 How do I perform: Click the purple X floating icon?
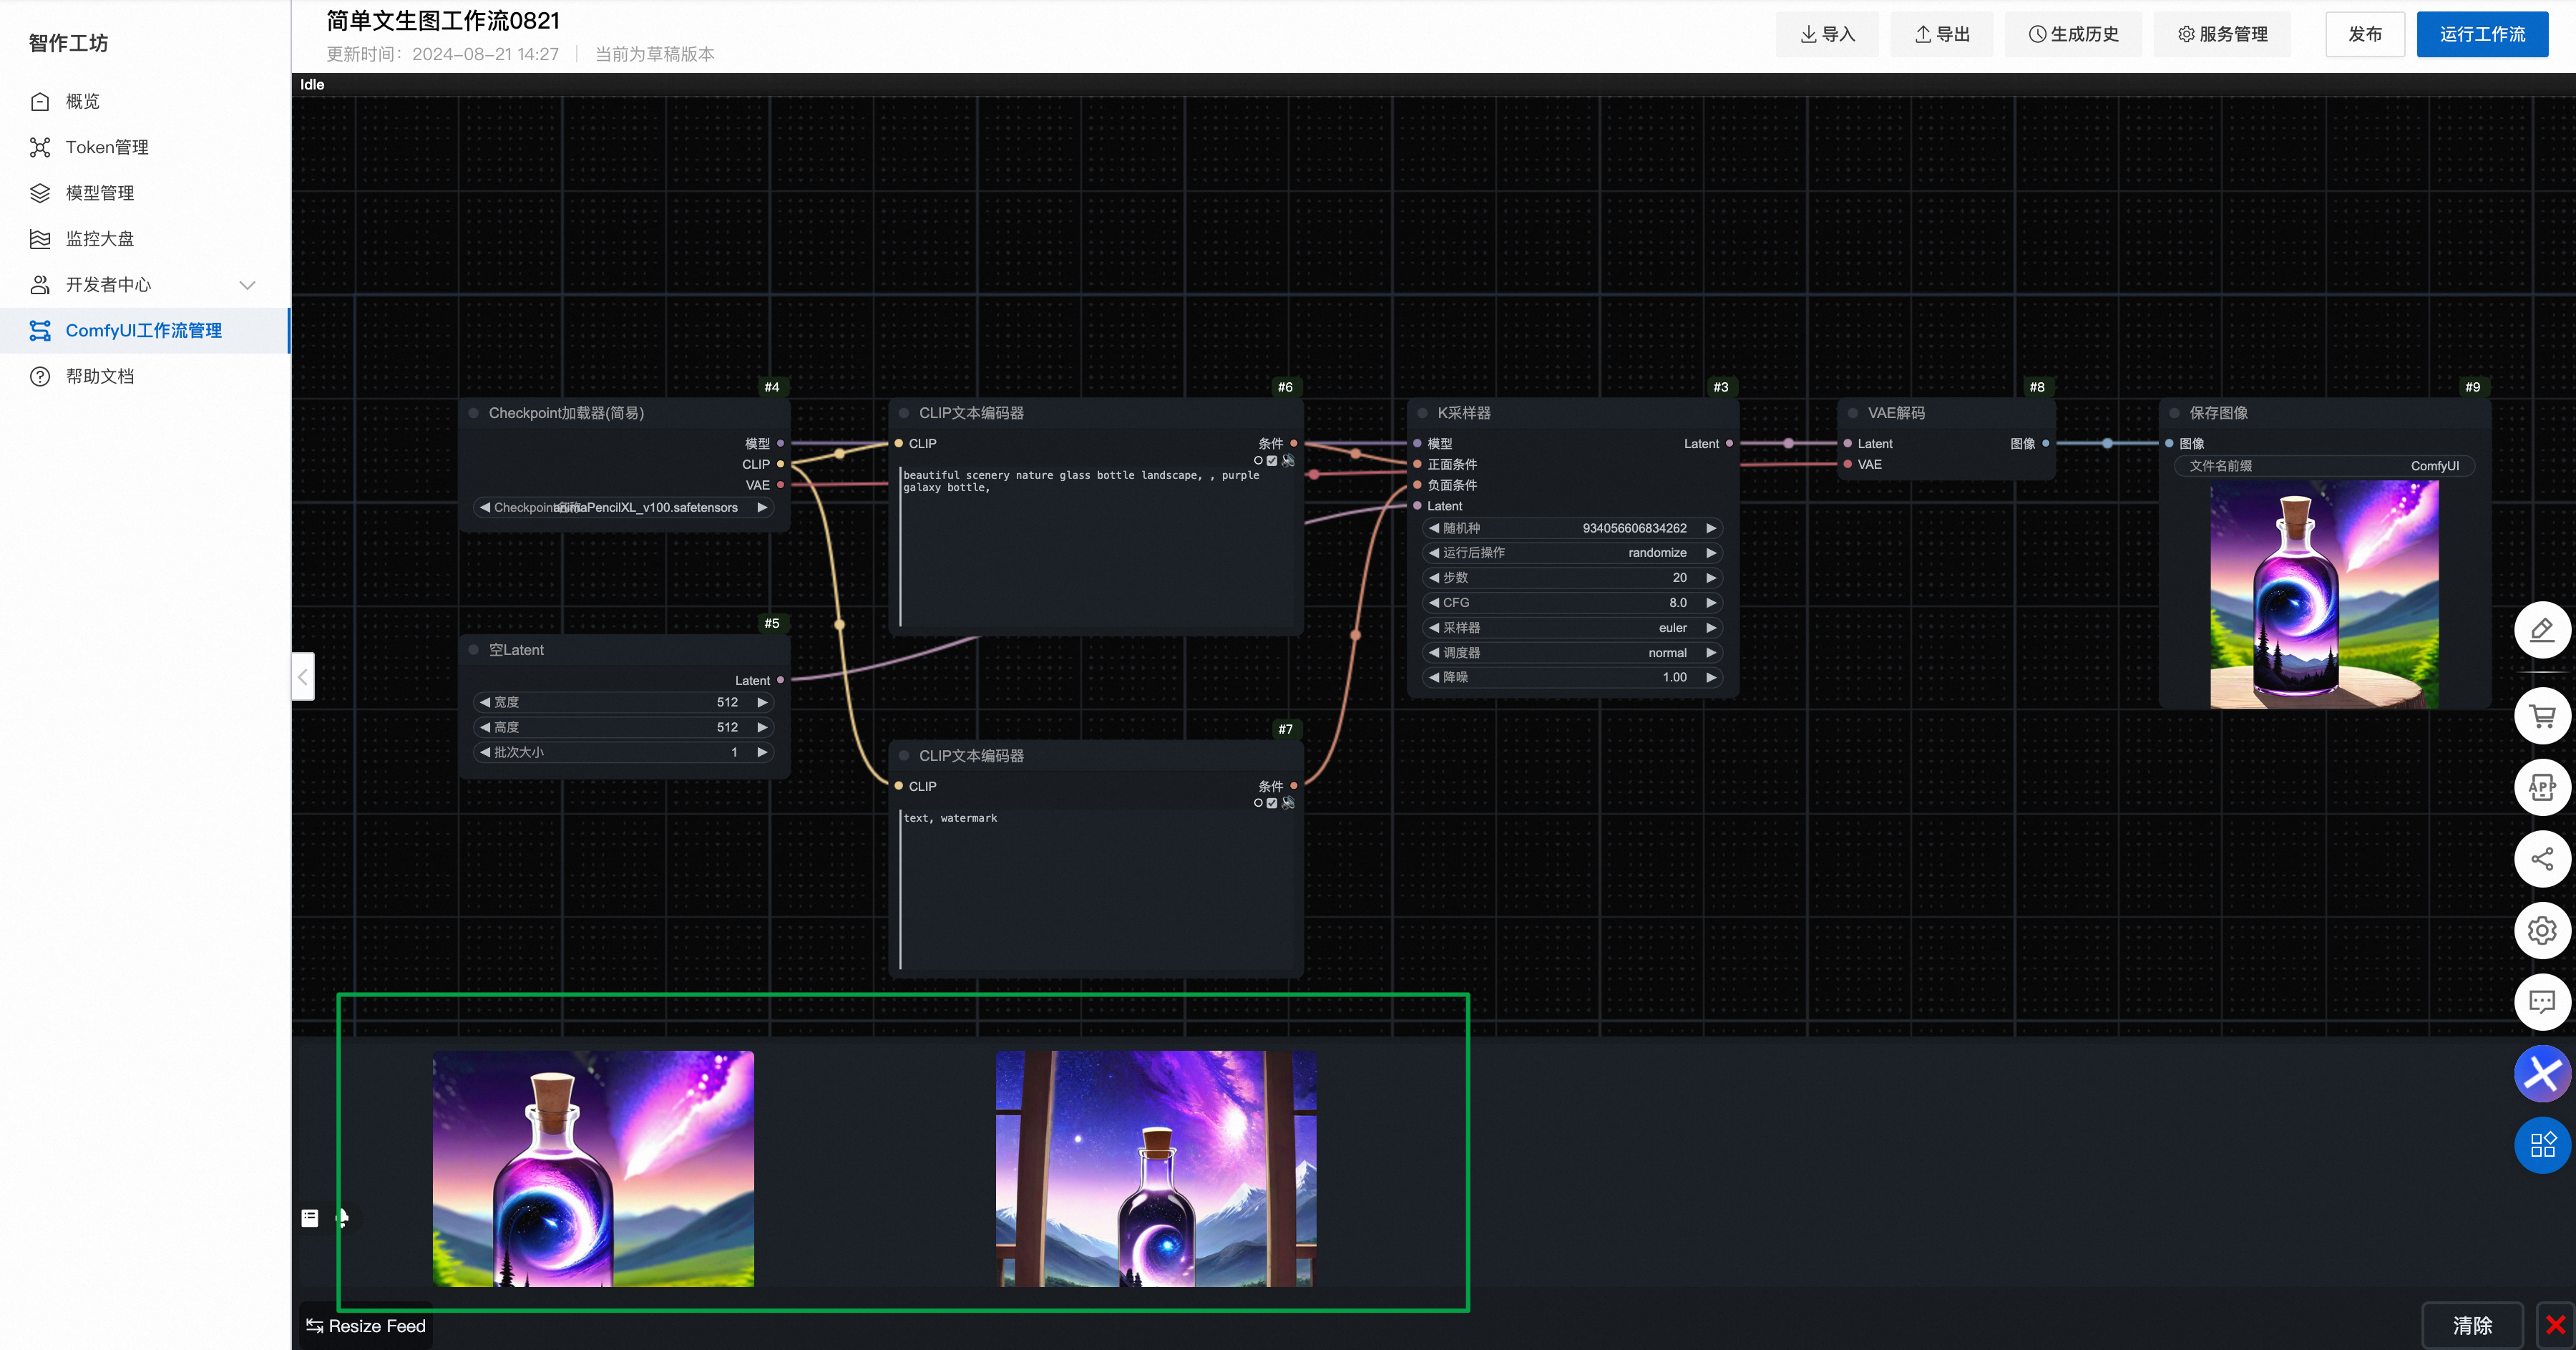click(x=2541, y=1073)
